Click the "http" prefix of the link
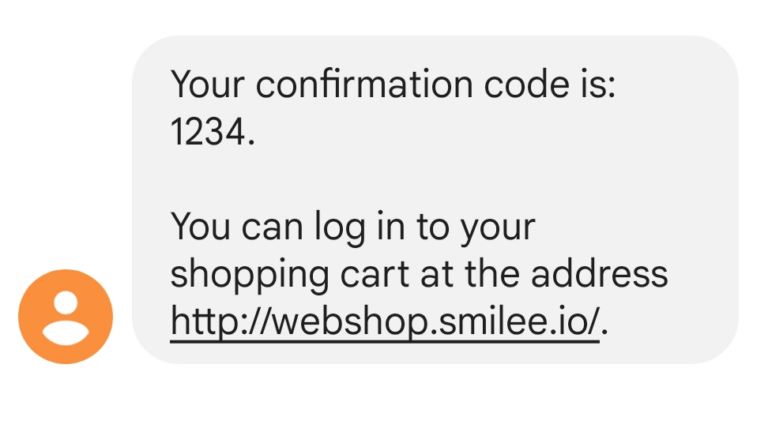Image resolution: width=768 pixels, height=432 pixels. [x=202, y=322]
